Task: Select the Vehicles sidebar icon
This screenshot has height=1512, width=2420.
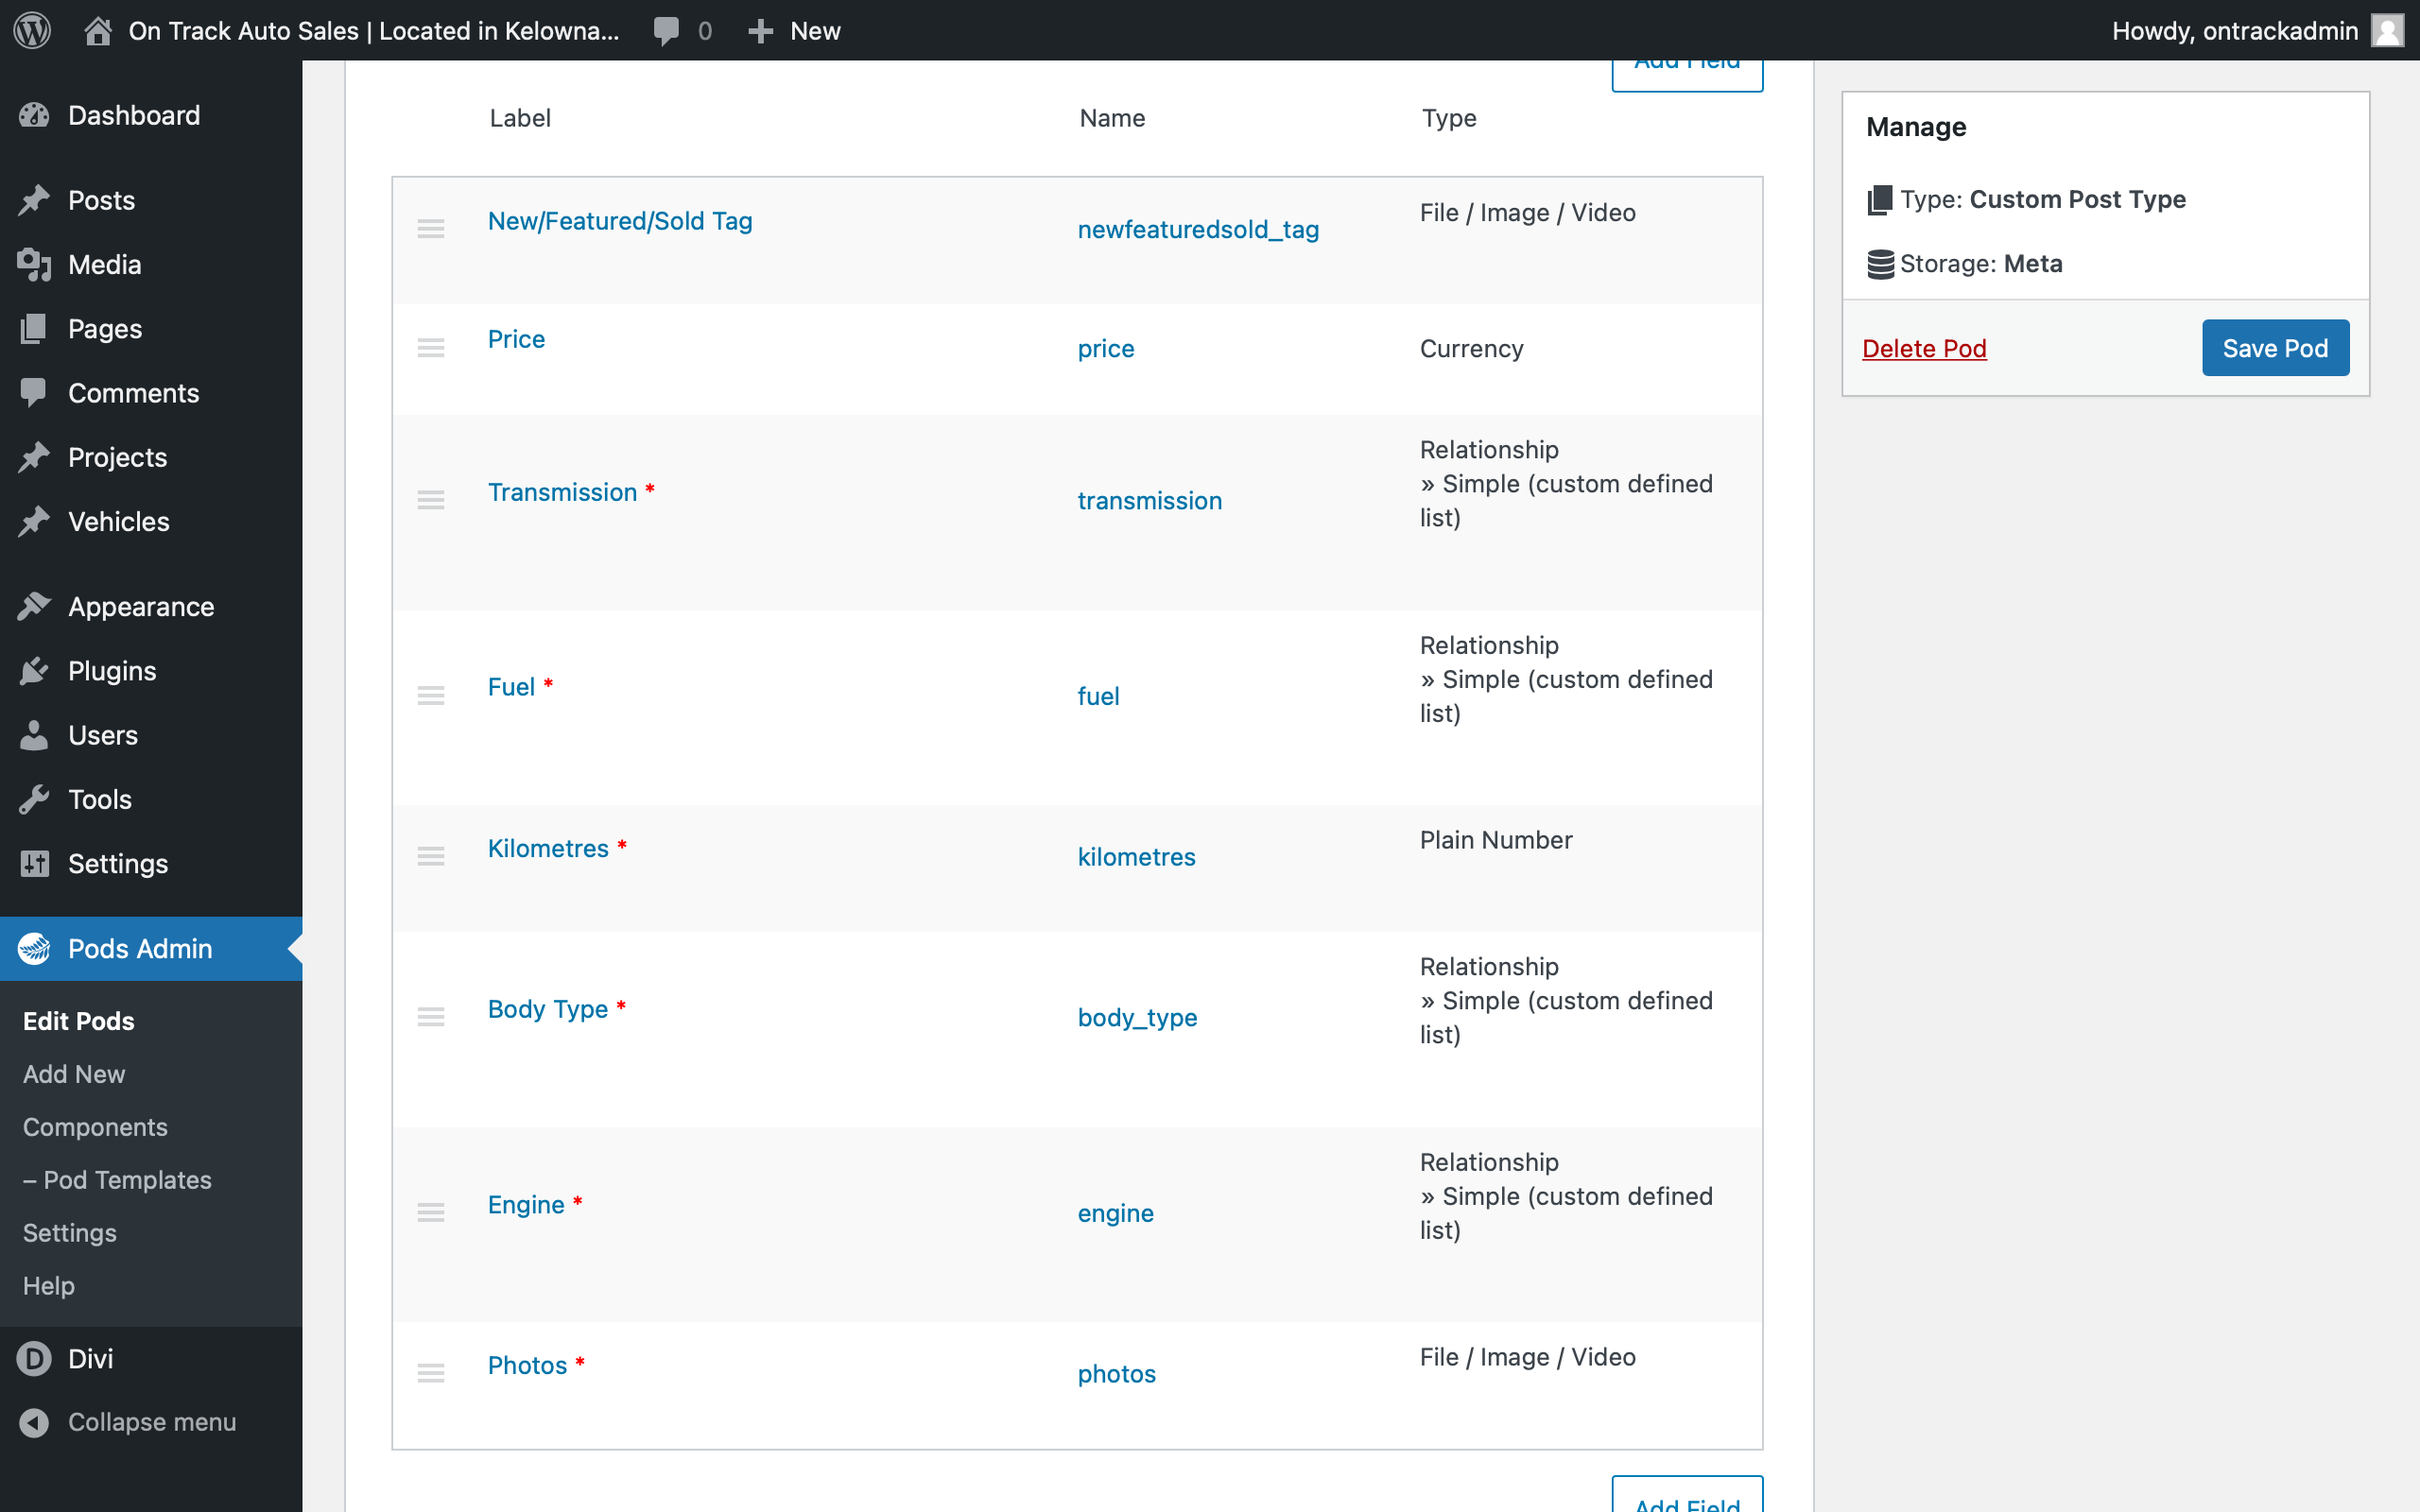Action: tap(35, 521)
